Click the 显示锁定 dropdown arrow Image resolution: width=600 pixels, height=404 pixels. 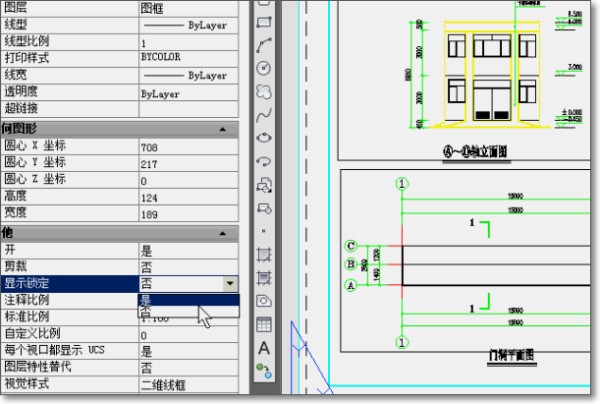(x=231, y=284)
